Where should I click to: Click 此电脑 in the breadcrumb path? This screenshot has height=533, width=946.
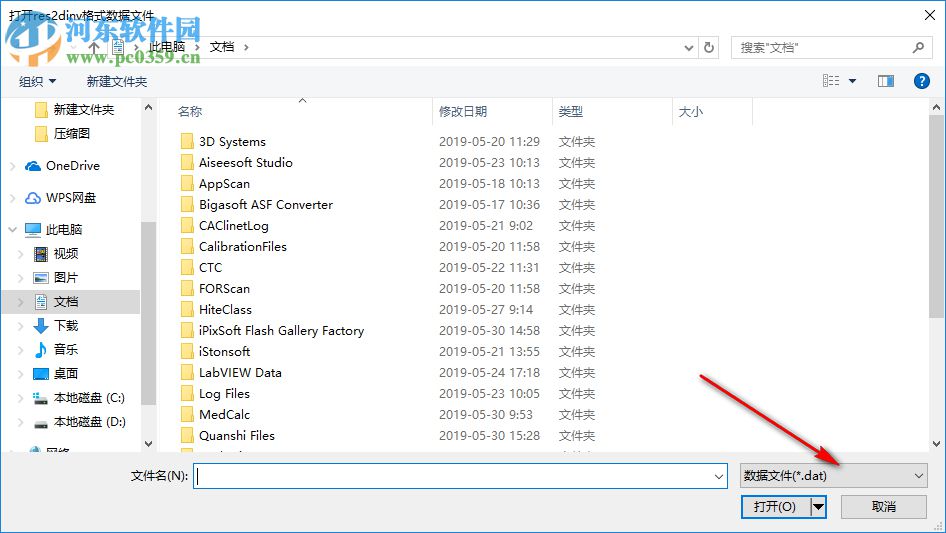pyautogui.click(x=167, y=47)
